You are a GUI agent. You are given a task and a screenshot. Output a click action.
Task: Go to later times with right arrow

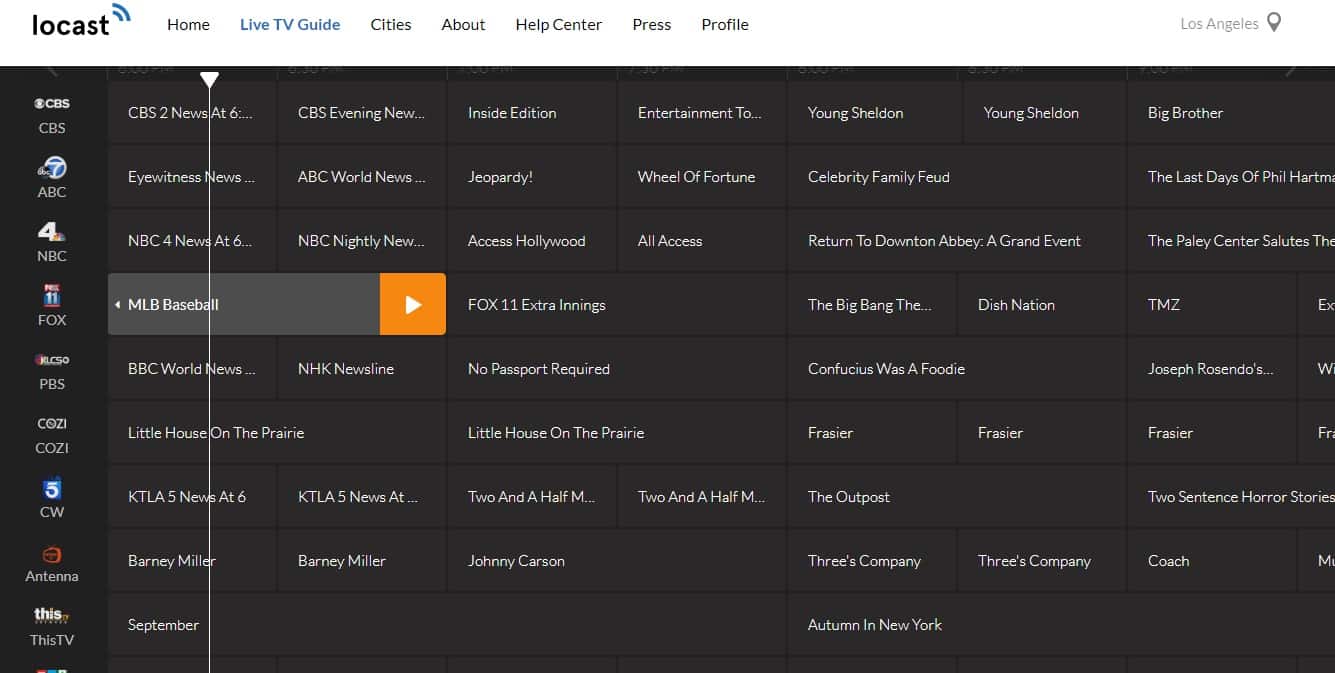1291,70
